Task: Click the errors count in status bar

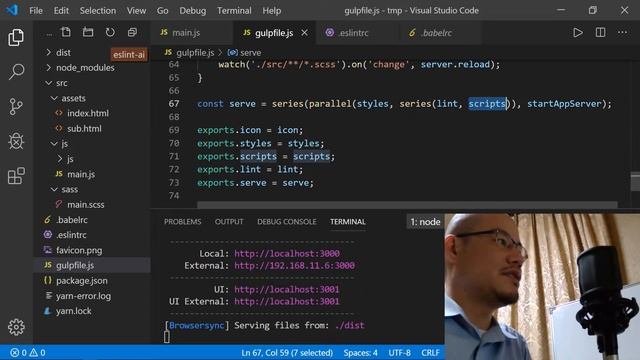Action: tap(19, 353)
